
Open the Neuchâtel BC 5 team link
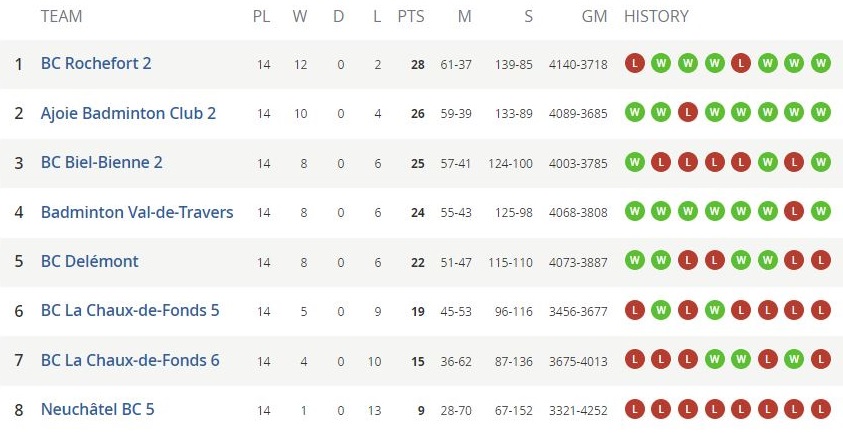click(x=98, y=409)
